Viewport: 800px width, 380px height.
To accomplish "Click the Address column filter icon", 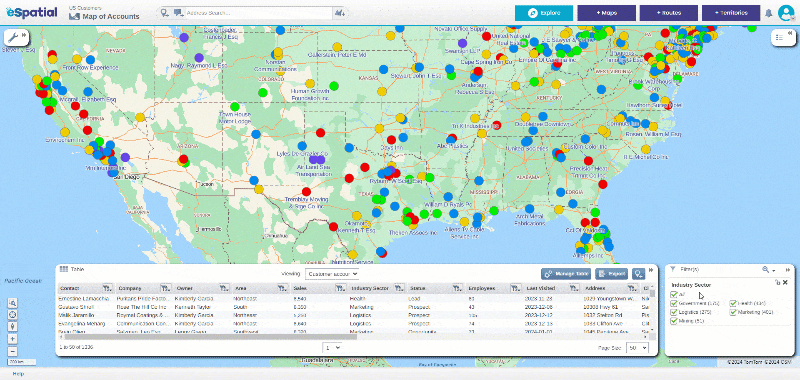I will 633,288.
